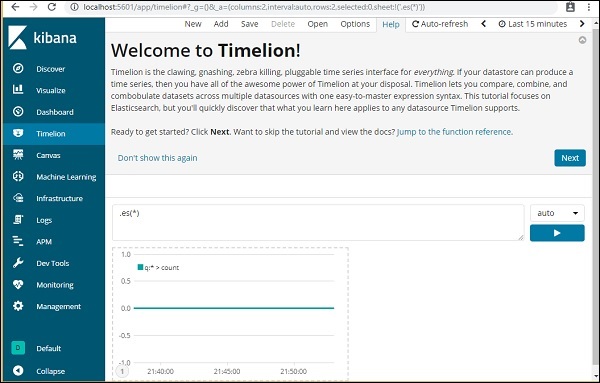Open Logs document icon
Viewport: 600px width, 383px height.
click(18, 220)
